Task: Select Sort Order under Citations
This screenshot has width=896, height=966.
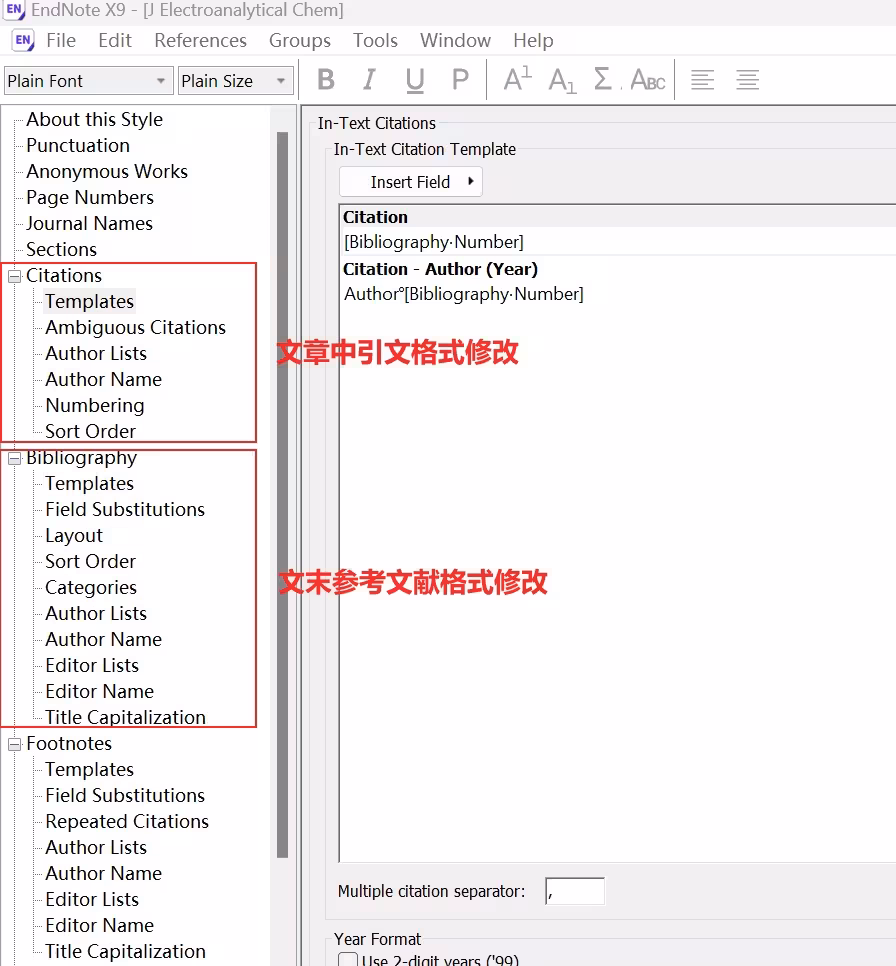Action: (x=91, y=431)
